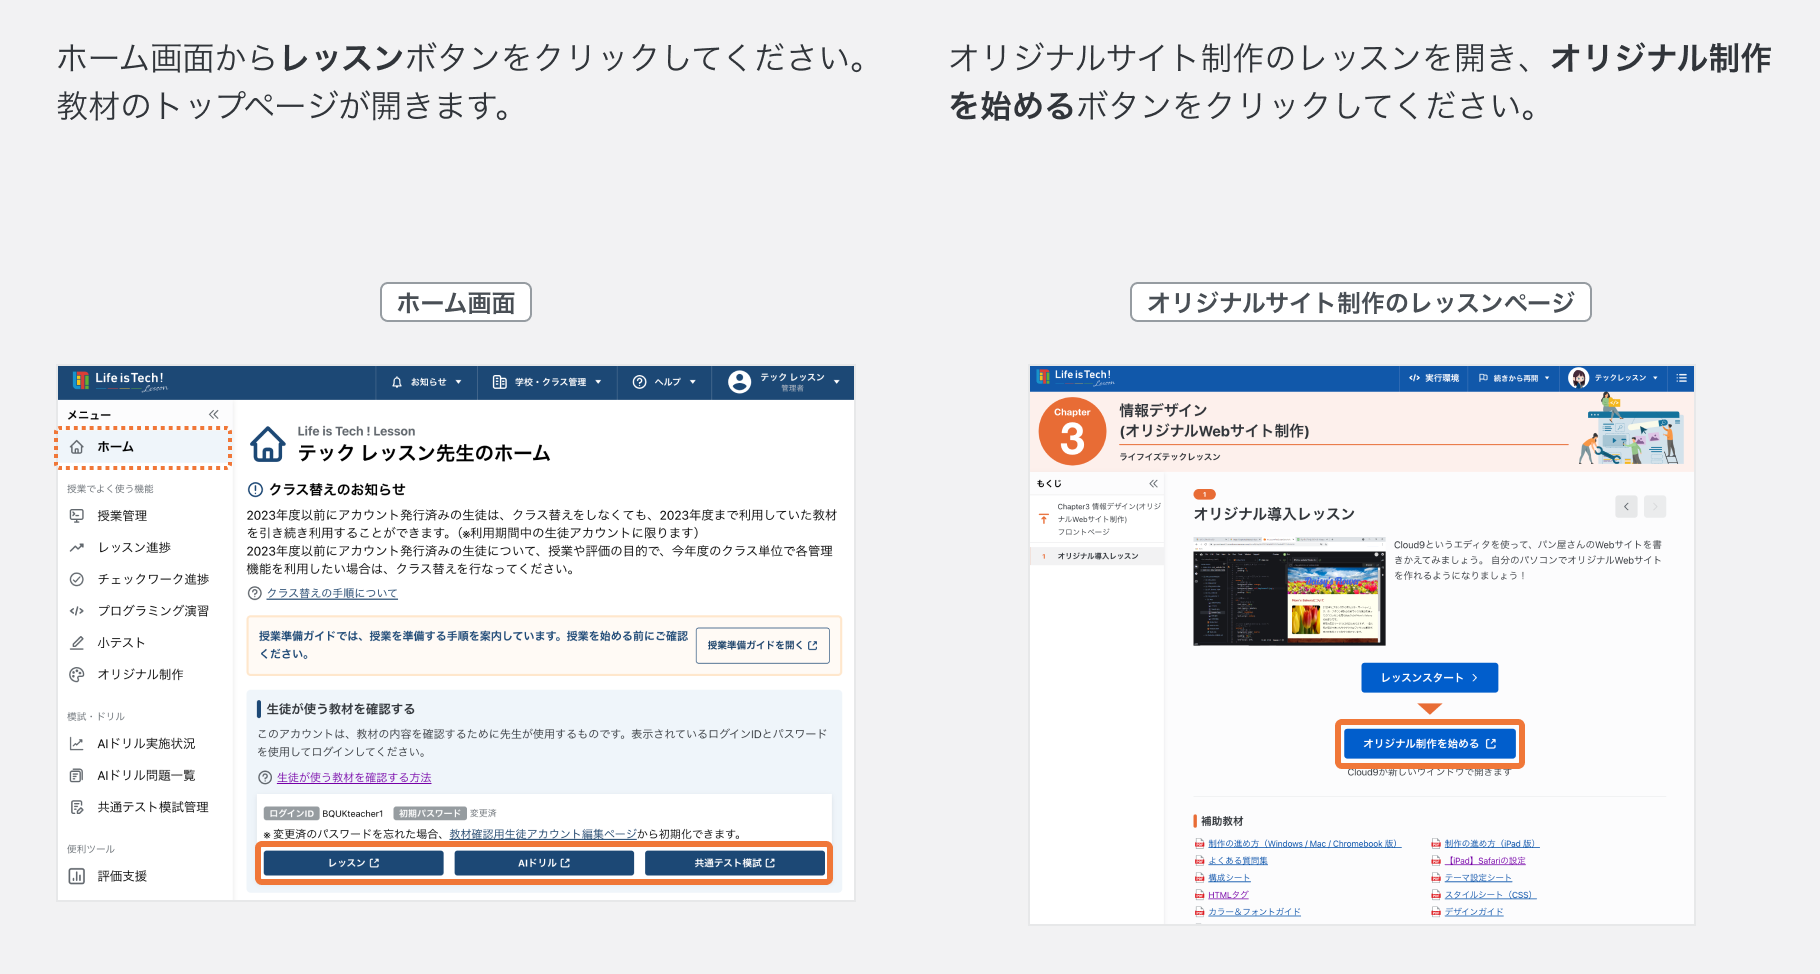Click the girl avatar in lesson page header

[x=1579, y=378]
